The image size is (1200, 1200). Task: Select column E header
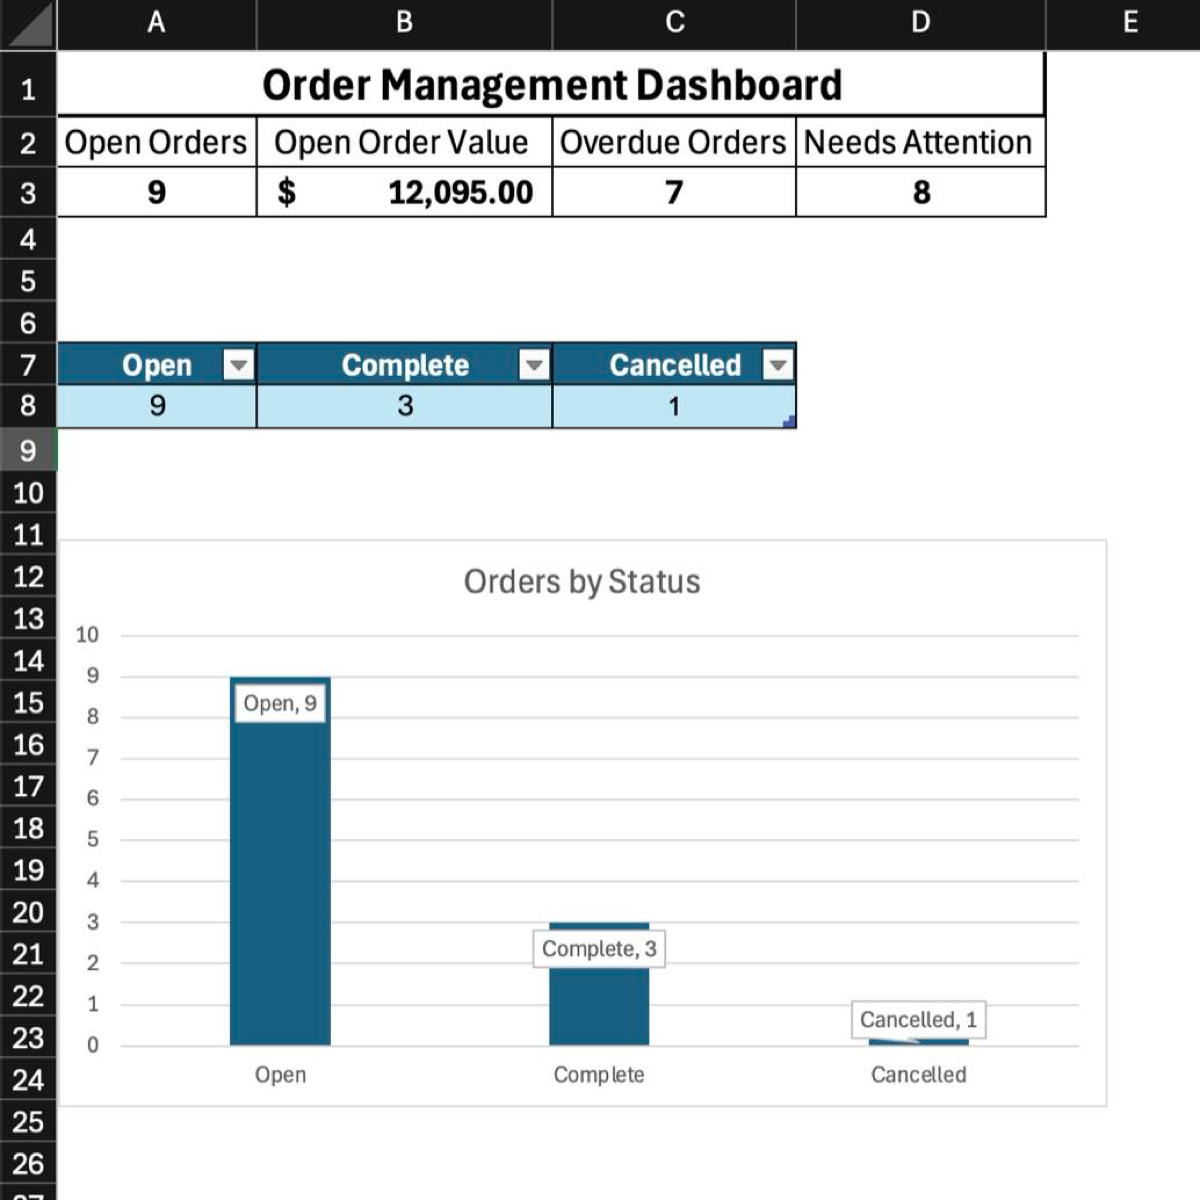1130,23
